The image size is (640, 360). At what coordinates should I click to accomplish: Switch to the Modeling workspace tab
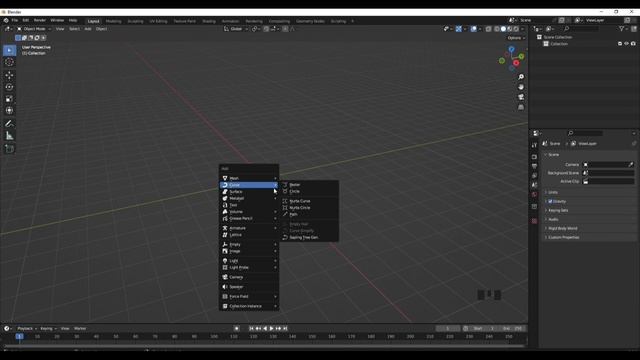113,21
